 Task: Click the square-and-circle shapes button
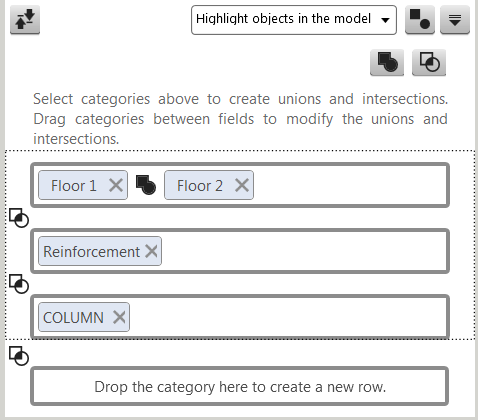[420, 20]
